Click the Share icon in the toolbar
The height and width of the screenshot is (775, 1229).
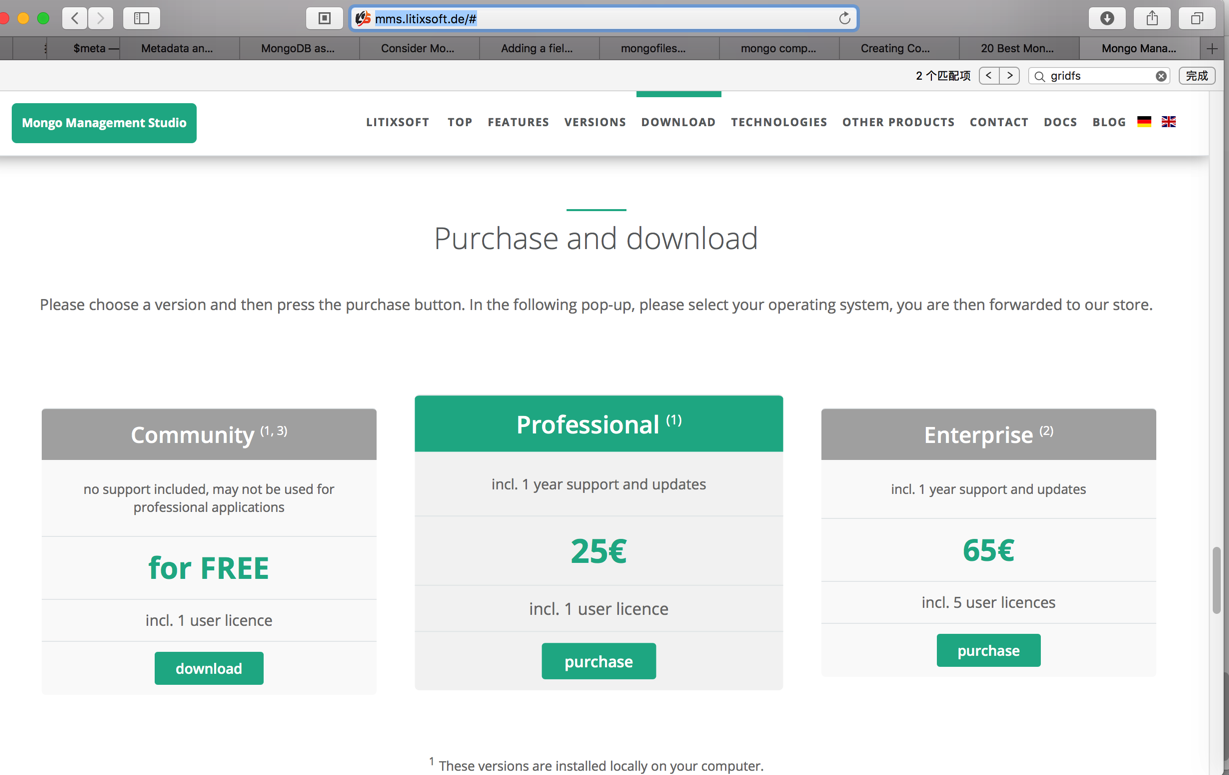click(1152, 18)
